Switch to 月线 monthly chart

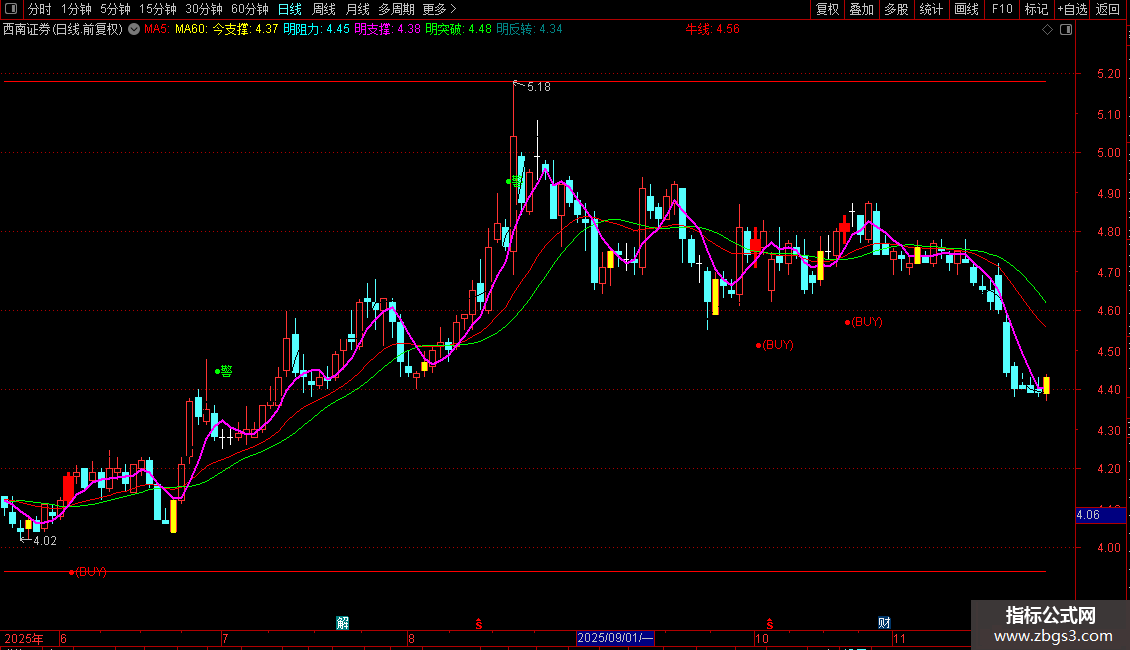click(357, 9)
